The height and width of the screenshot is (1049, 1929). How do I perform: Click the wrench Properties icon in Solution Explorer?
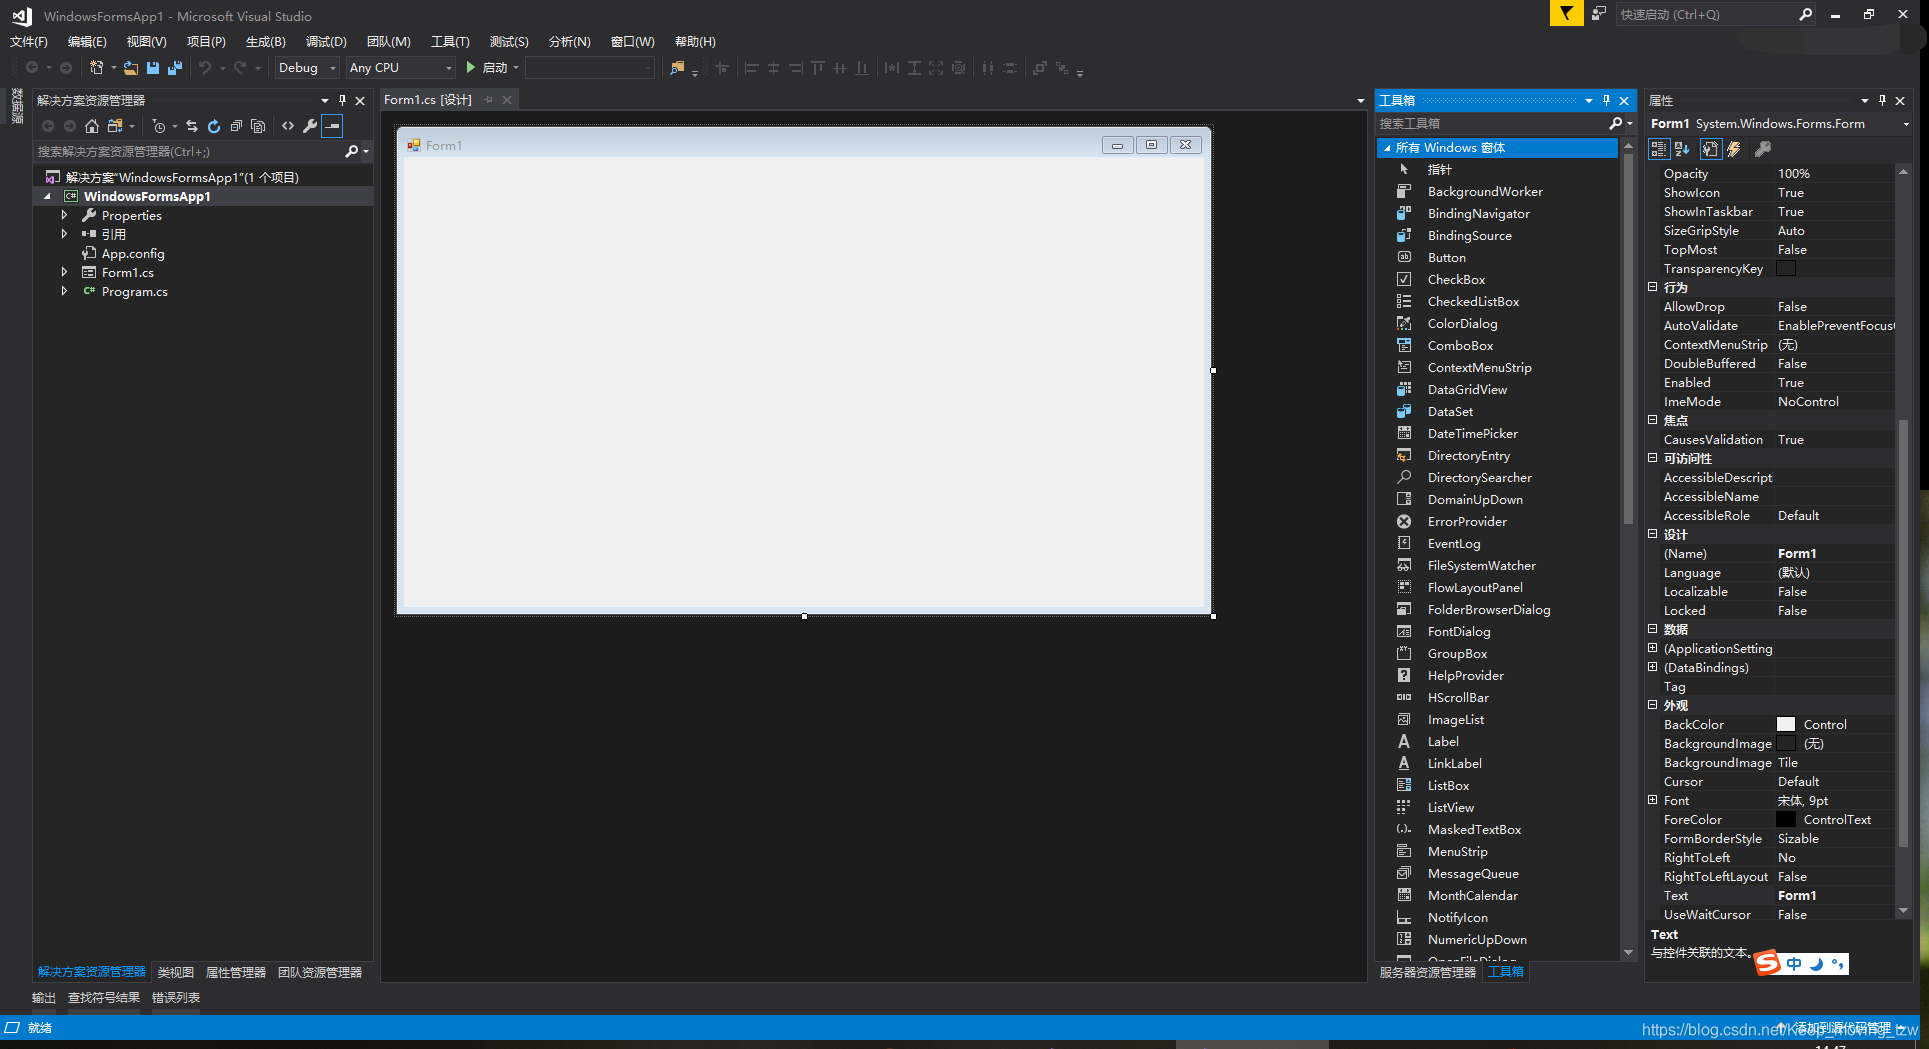click(310, 126)
